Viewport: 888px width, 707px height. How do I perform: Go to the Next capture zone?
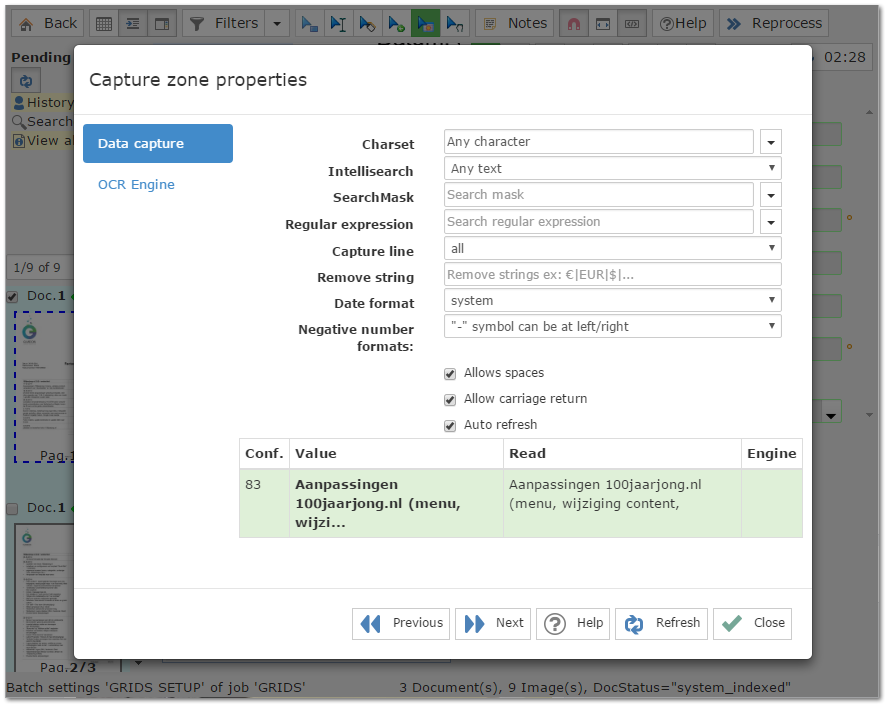pyautogui.click(x=493, y=624)
